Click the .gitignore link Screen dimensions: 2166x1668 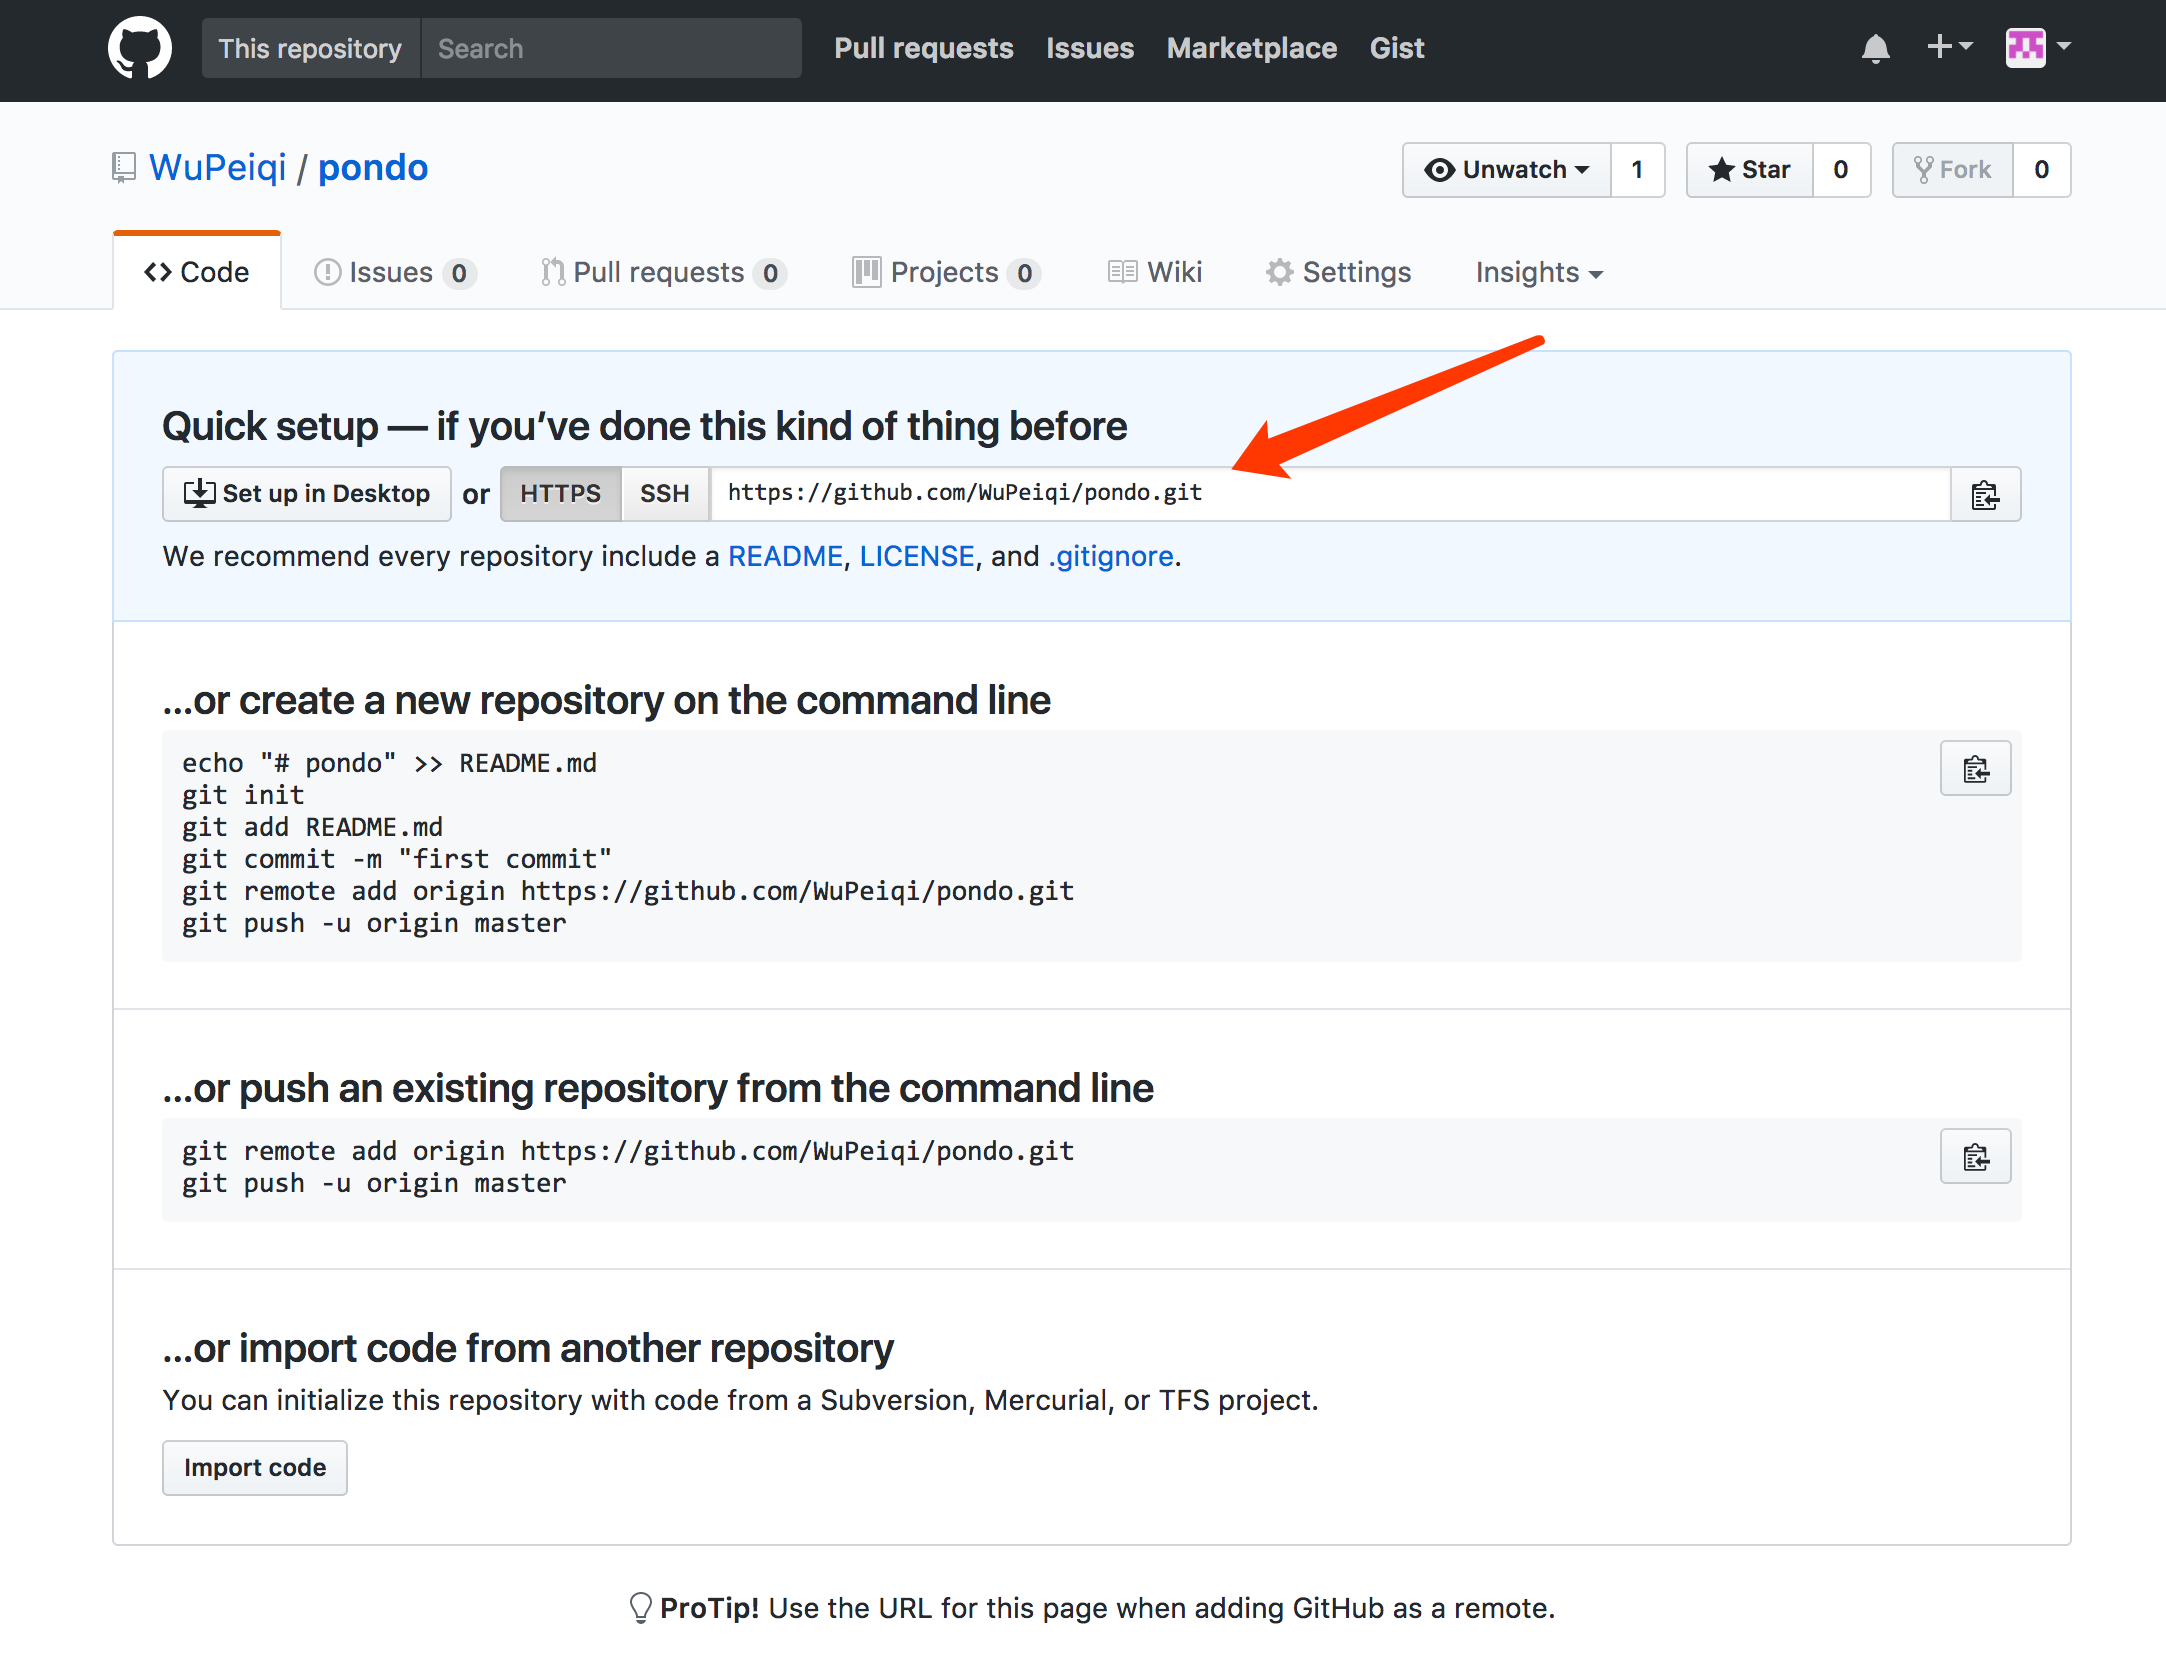click(x=1111, y=556)
